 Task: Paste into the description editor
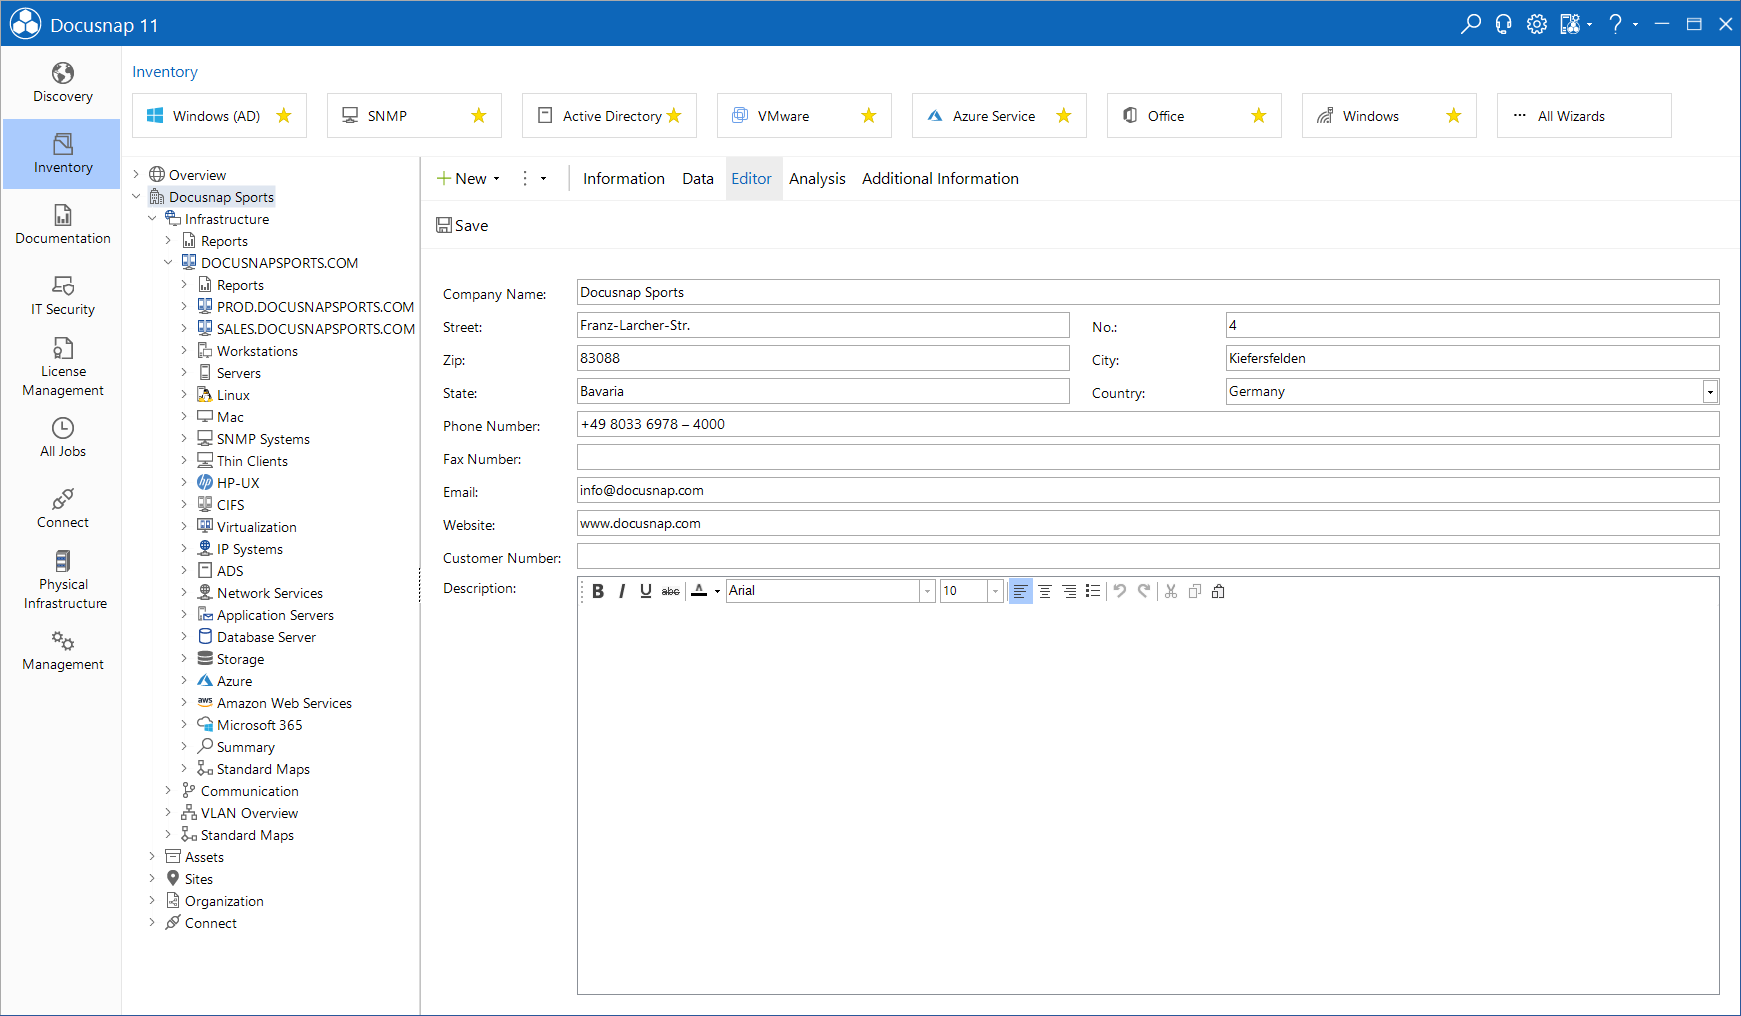1218,591
